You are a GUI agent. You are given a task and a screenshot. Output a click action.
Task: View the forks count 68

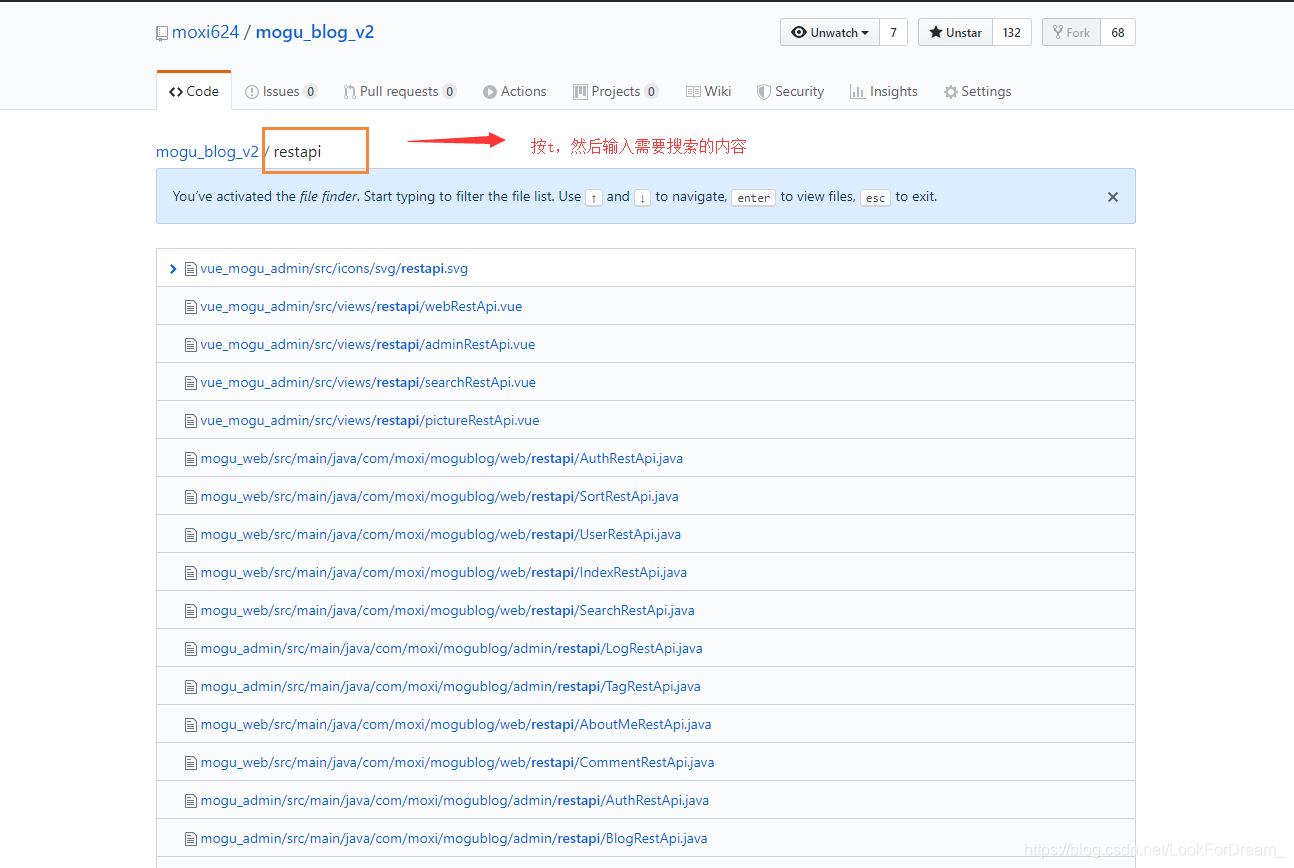[1118, 32]
